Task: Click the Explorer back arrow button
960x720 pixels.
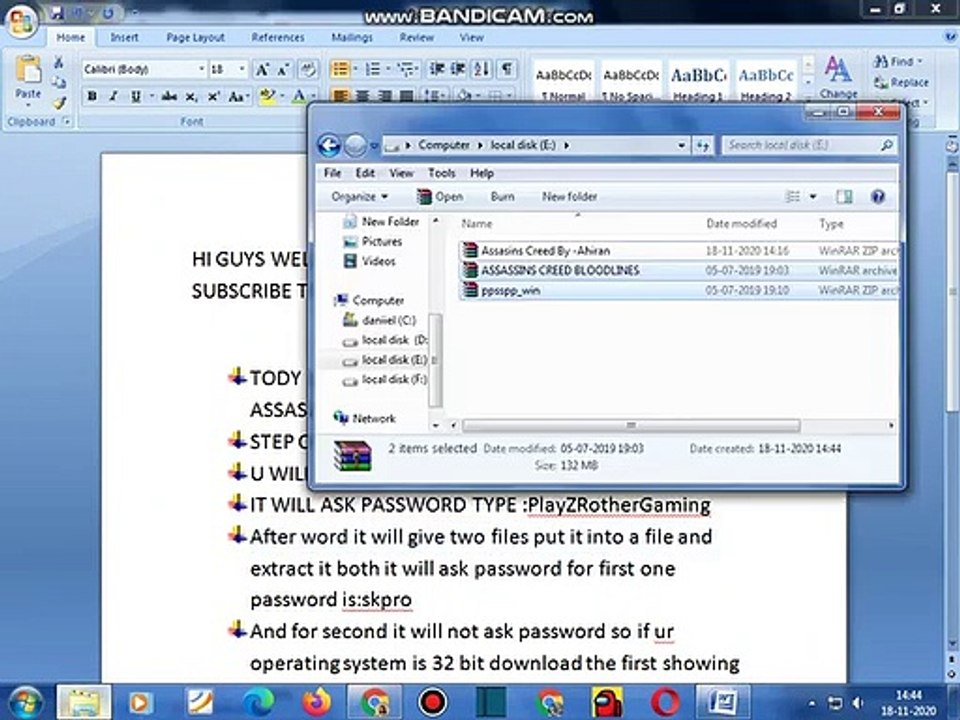Action: pyautogui.click(x=329, y=146)
